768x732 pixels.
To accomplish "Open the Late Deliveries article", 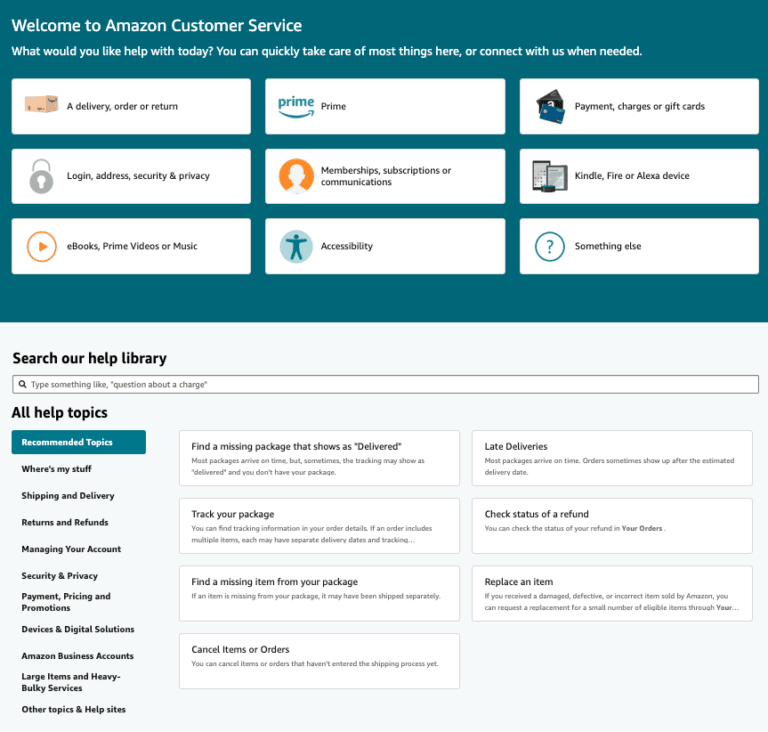I will click(x=612, y=458).
